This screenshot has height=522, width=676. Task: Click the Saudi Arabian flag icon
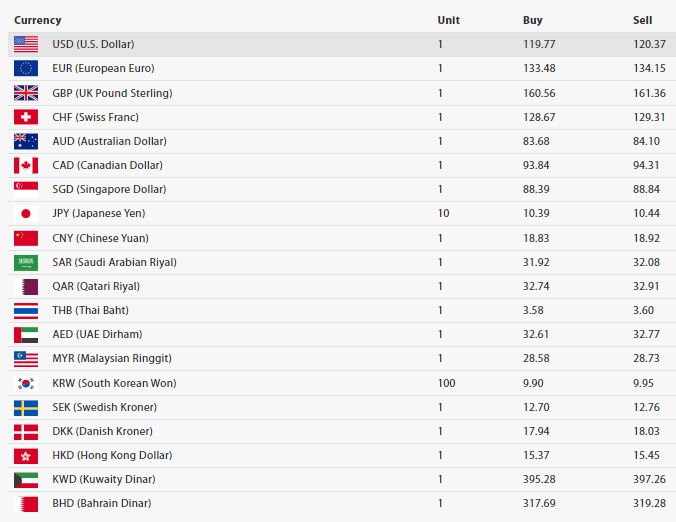click(26, 262)
